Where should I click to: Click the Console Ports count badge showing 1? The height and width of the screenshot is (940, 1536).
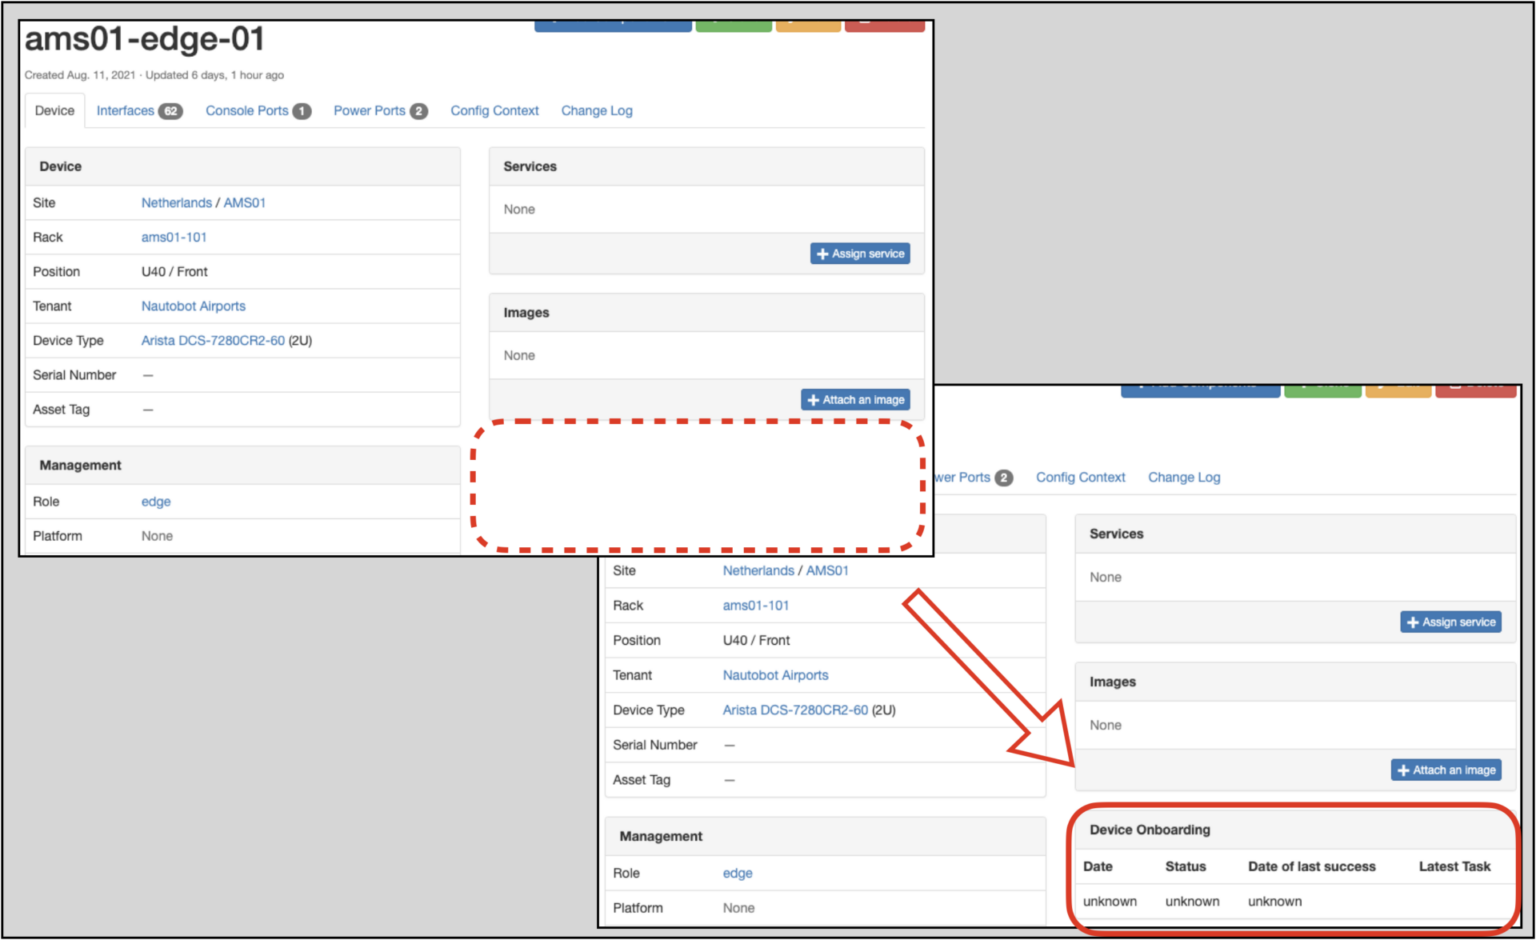coord(302,110)
